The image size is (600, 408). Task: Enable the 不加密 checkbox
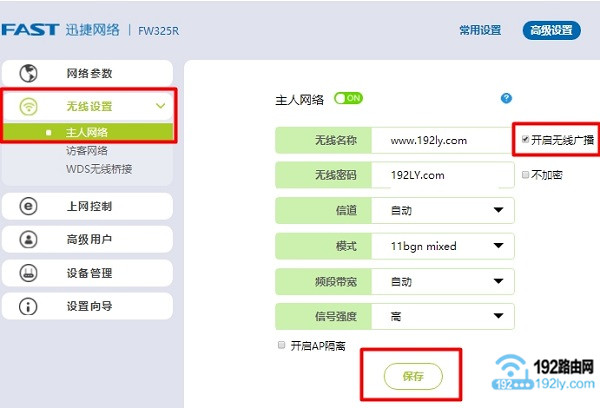[x=525, y=175]
